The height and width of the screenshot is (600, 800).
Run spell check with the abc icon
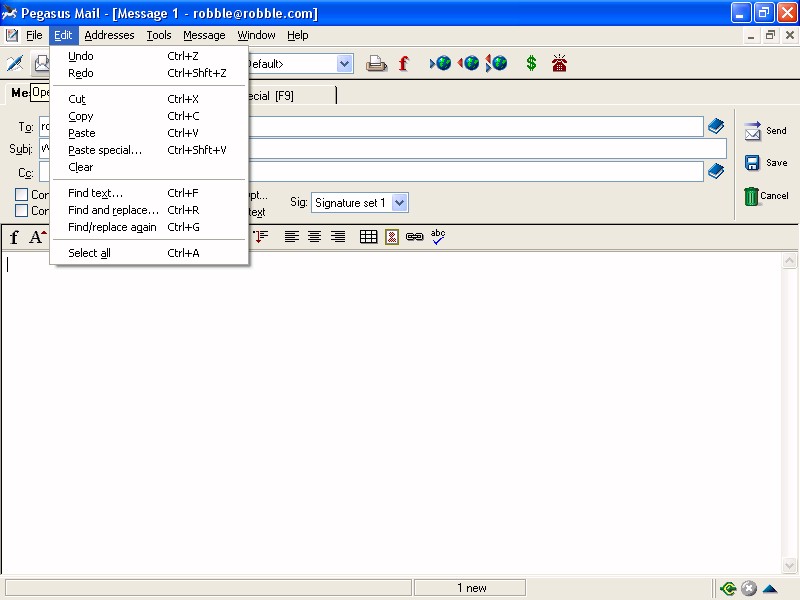[x=438, y=237]
